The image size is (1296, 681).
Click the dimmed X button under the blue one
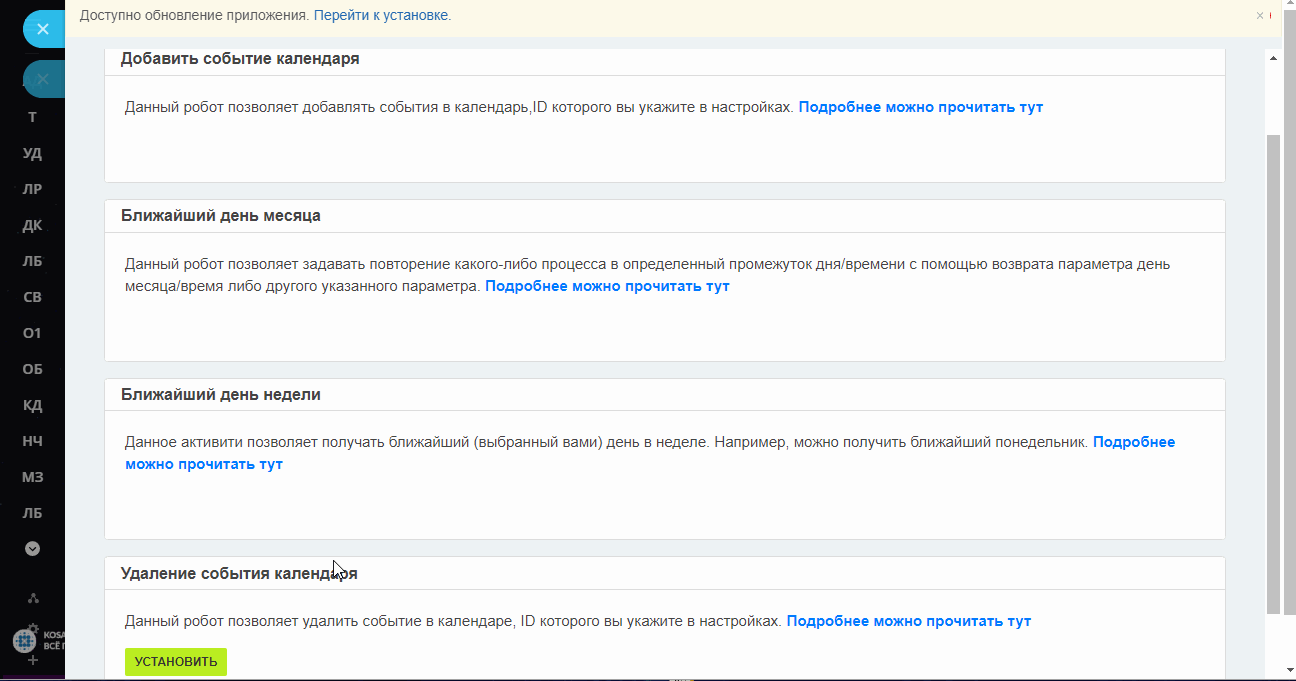[x=42, y=78]
